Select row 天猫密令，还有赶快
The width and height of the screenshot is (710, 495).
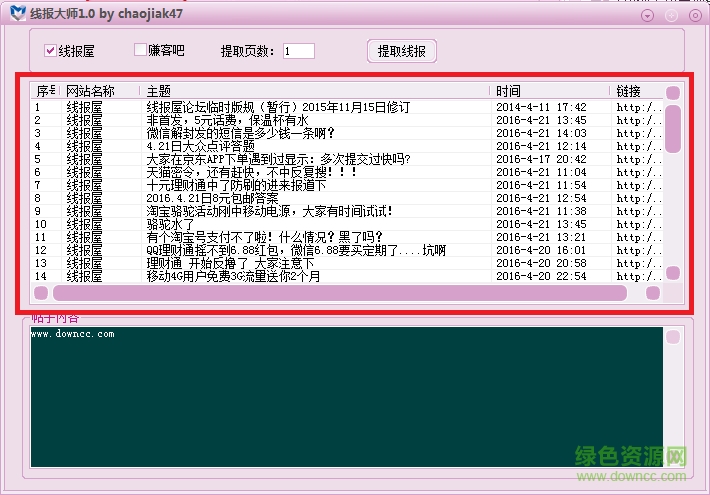click(x=347, y=172)
